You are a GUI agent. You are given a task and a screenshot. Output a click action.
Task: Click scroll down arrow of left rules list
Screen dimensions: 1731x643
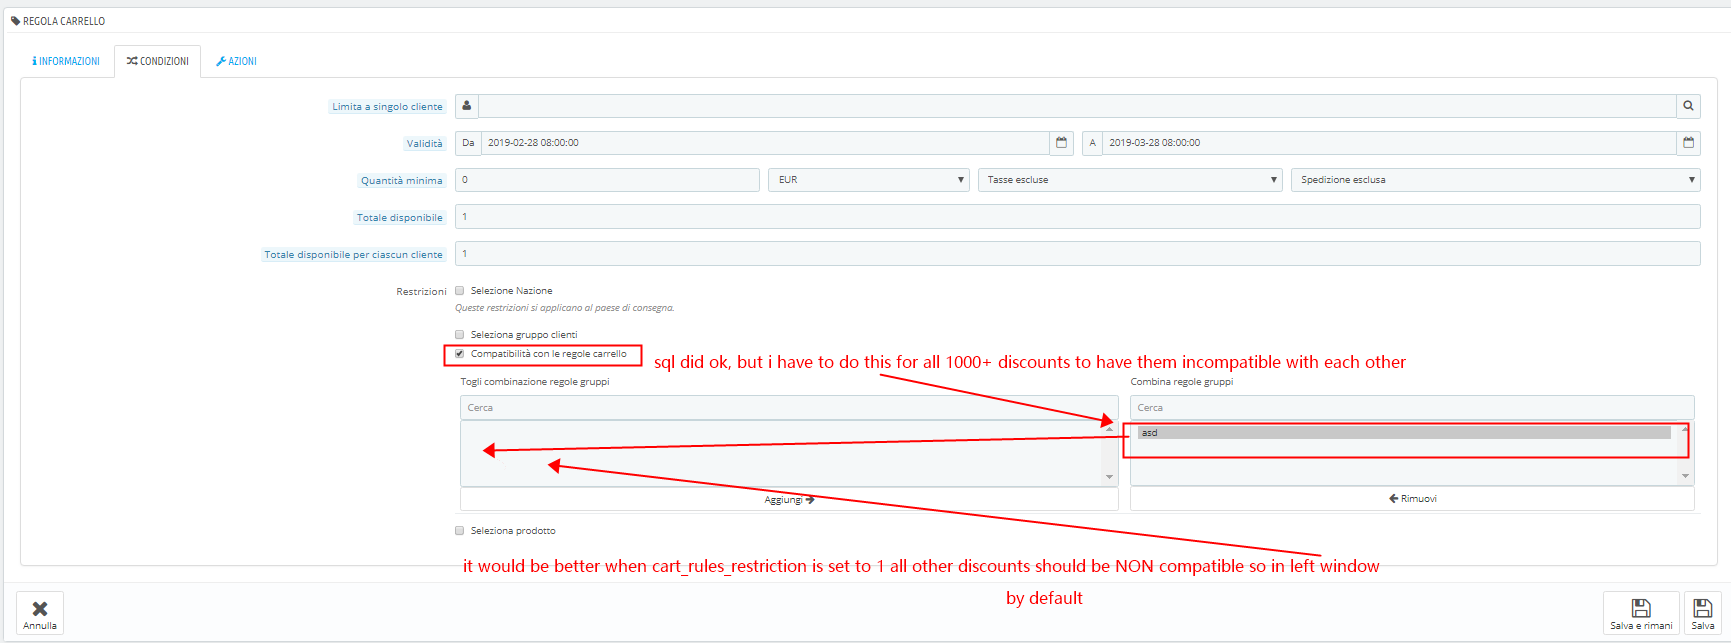tap(1109, 477)
